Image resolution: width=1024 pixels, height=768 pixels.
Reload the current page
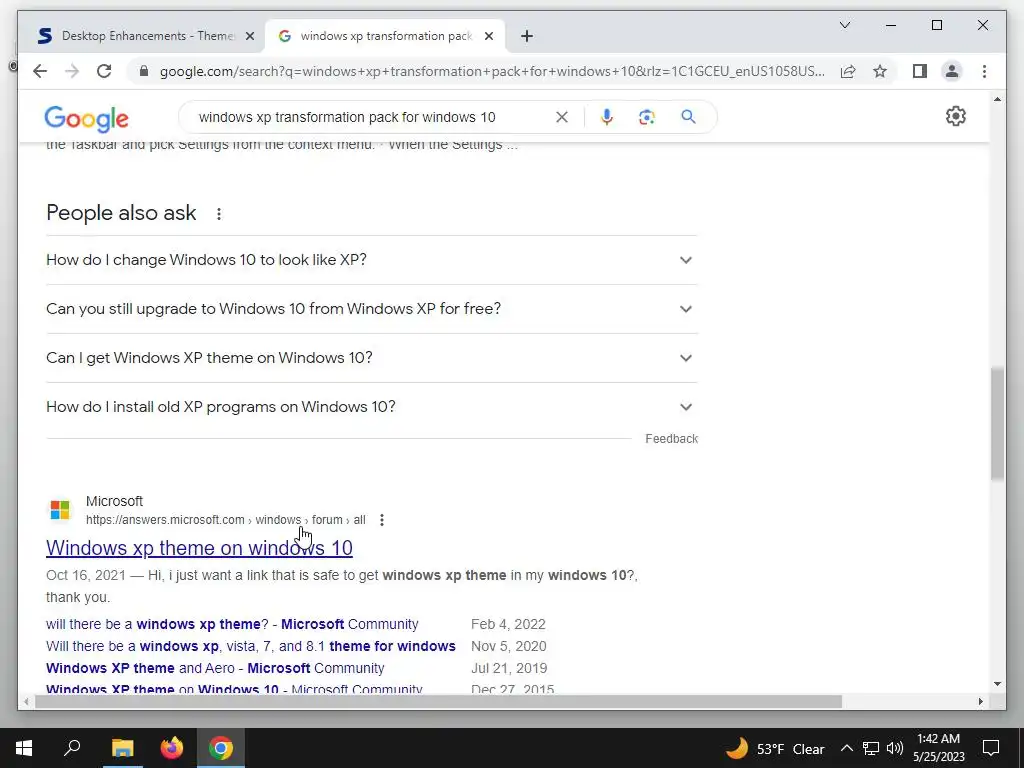[x=104, y=71]
